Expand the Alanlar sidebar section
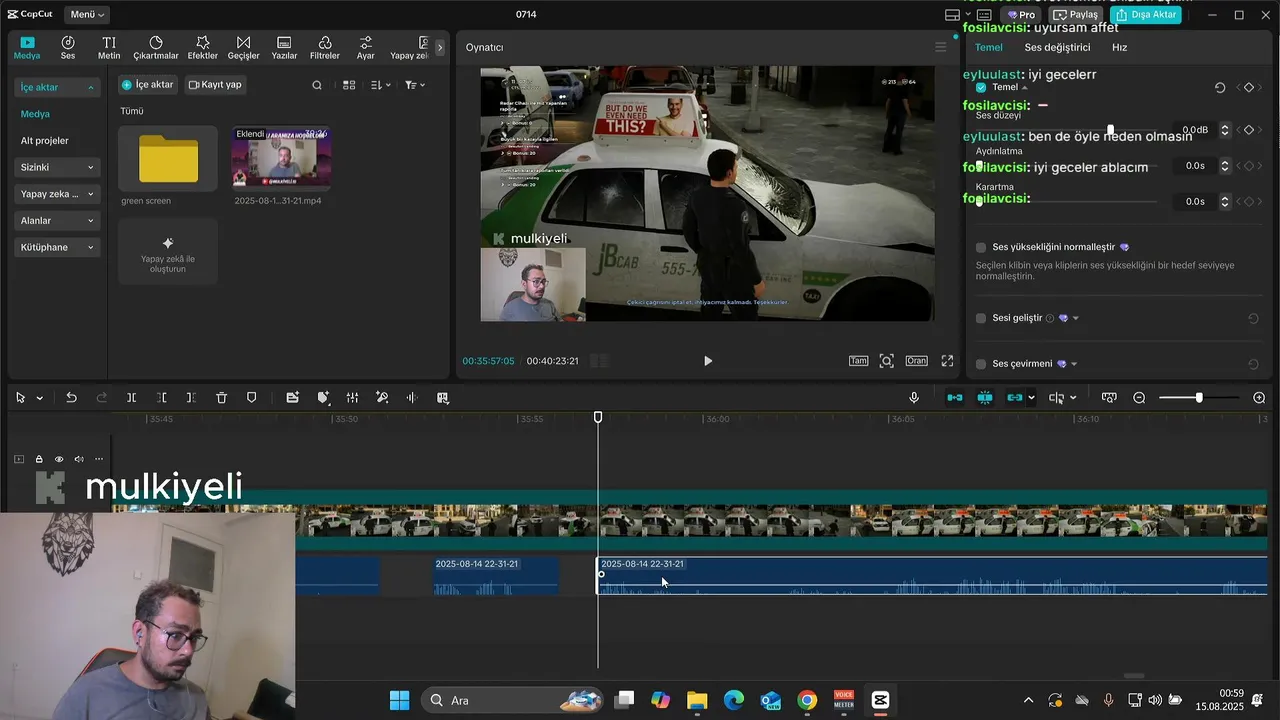 click(x=57, y=220)
